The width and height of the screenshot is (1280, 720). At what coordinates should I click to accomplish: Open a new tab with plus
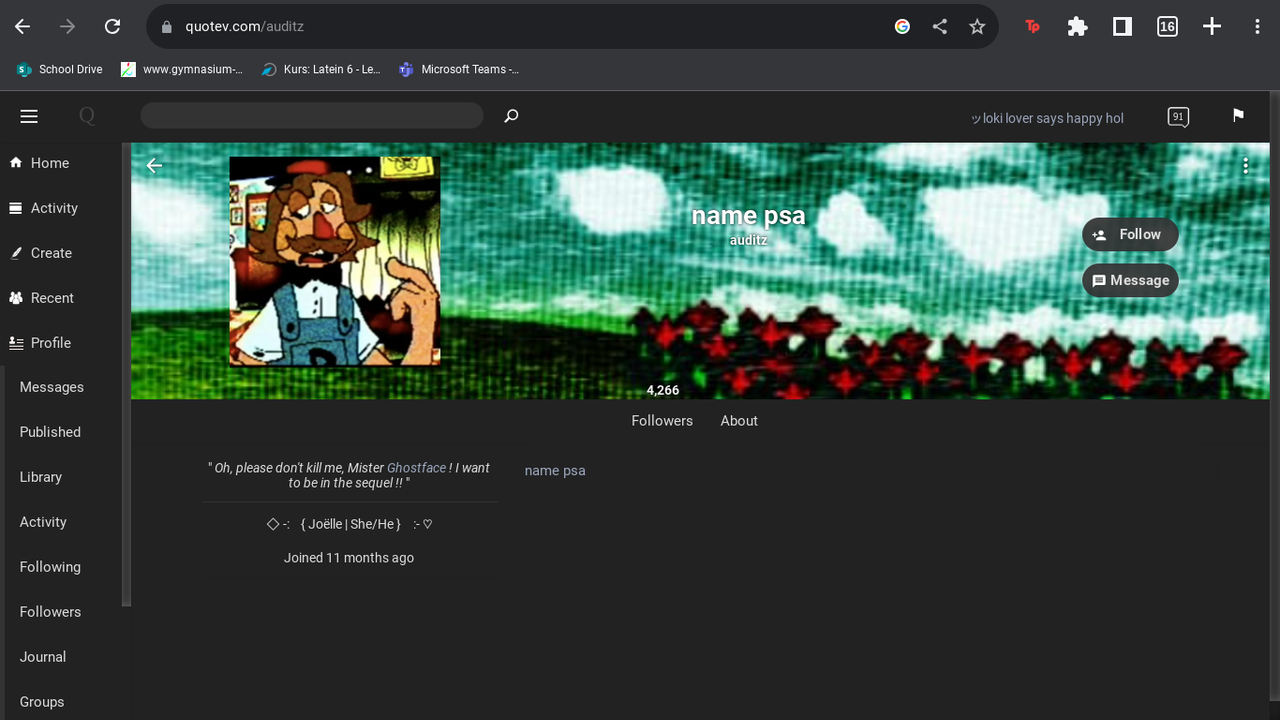[1212, 27]
